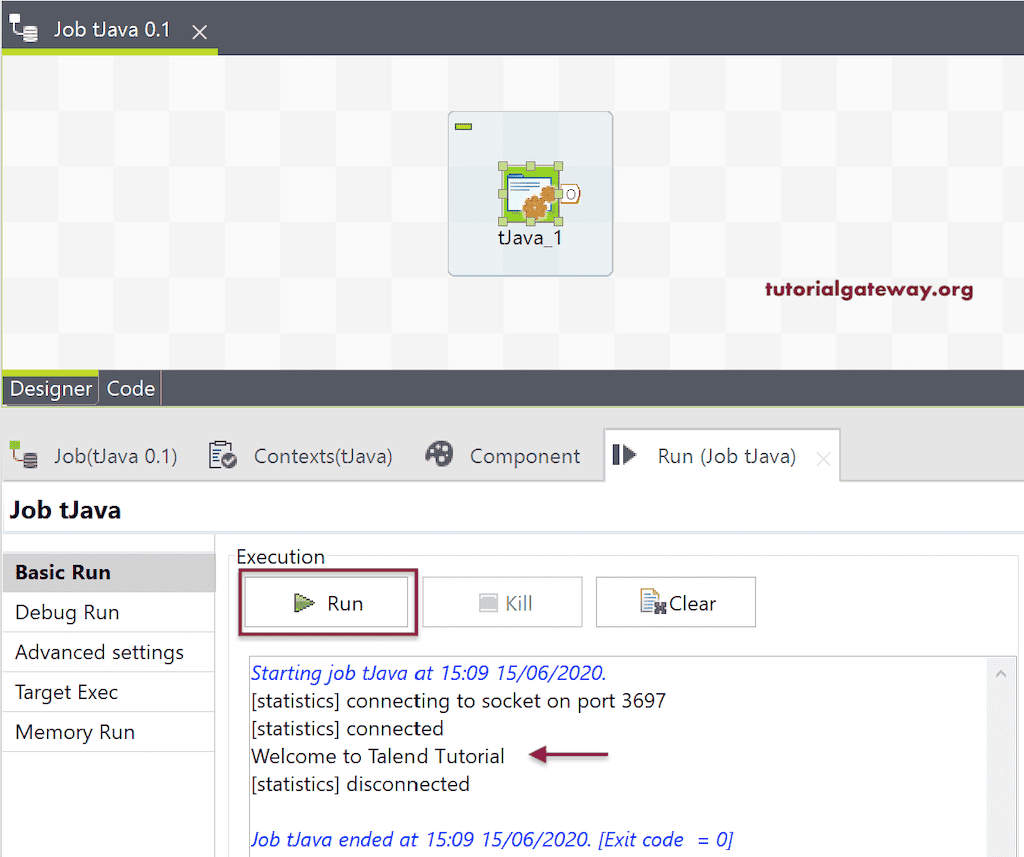The height and width of the screenshot is (857, 1024).
Task: Click the Run view play icon
Action: [624, 455]
